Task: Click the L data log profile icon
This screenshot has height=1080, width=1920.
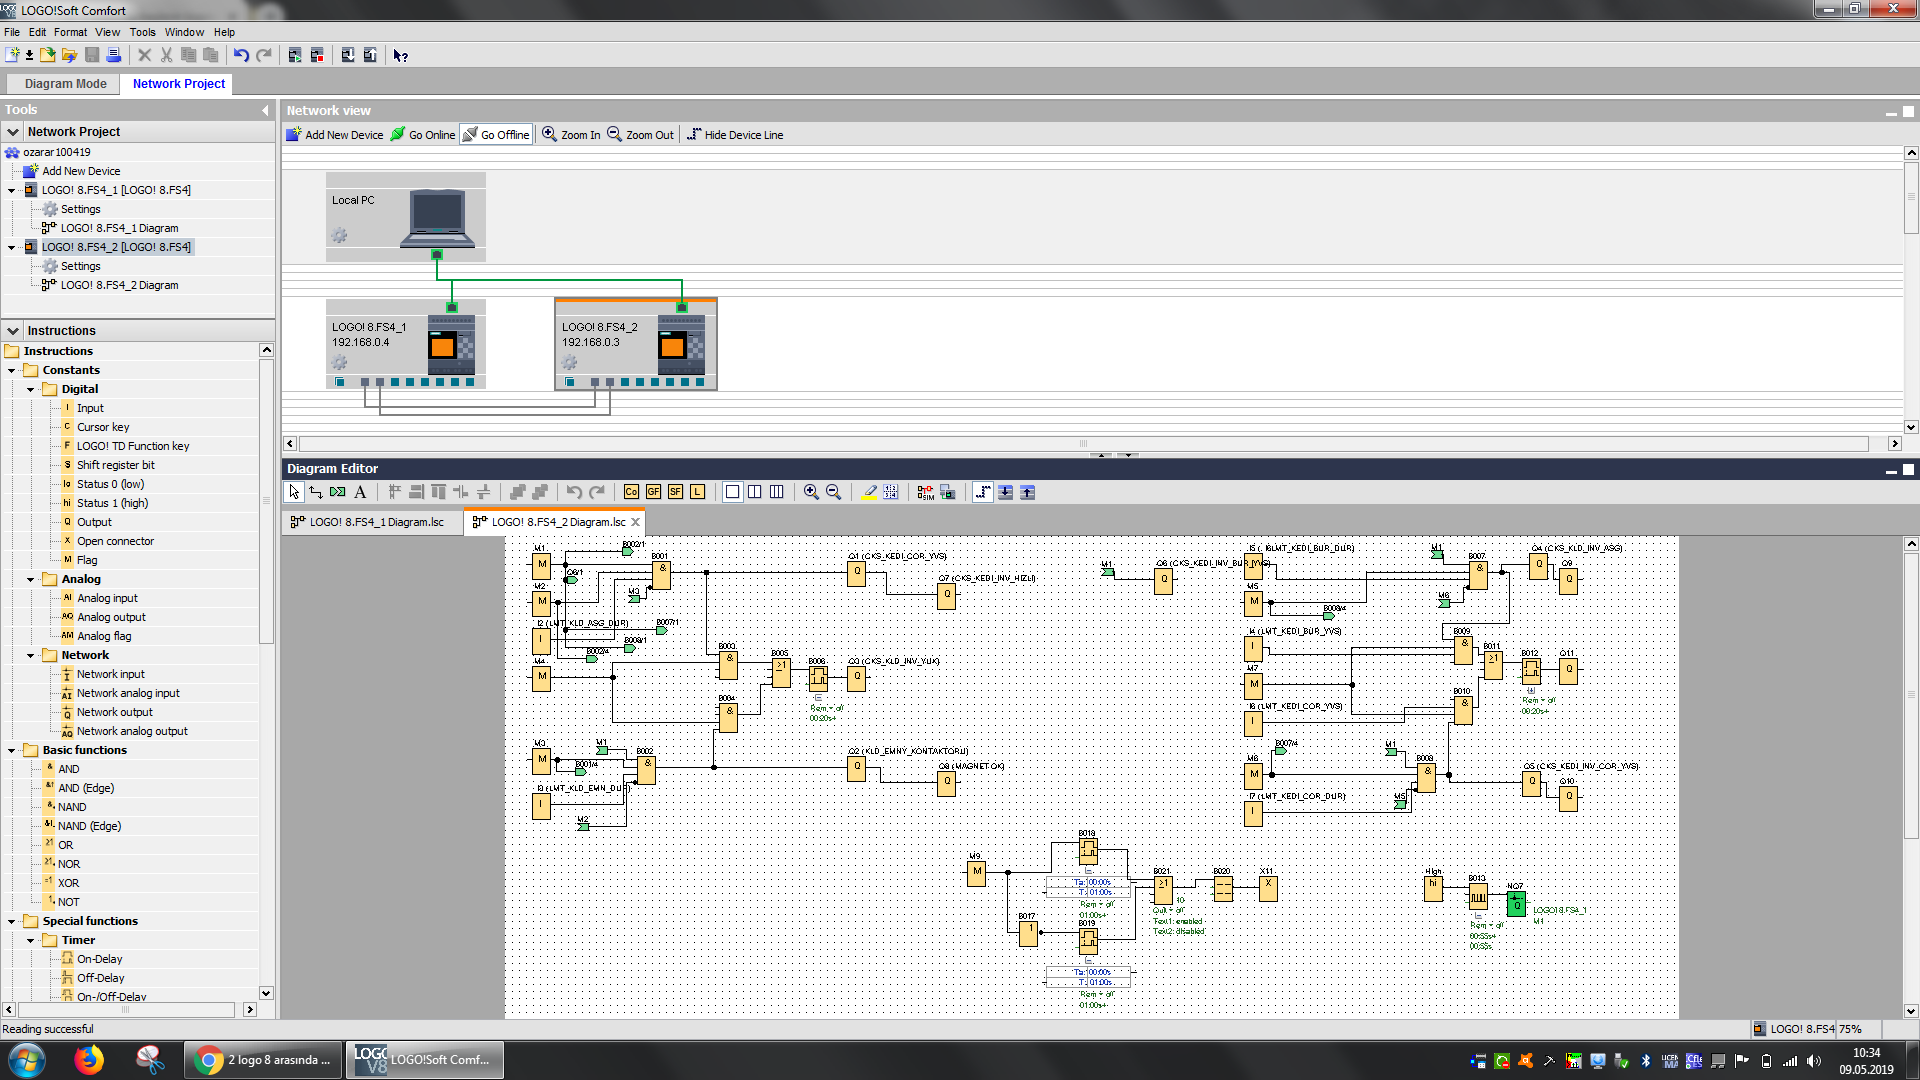Action: coord(697,492)
